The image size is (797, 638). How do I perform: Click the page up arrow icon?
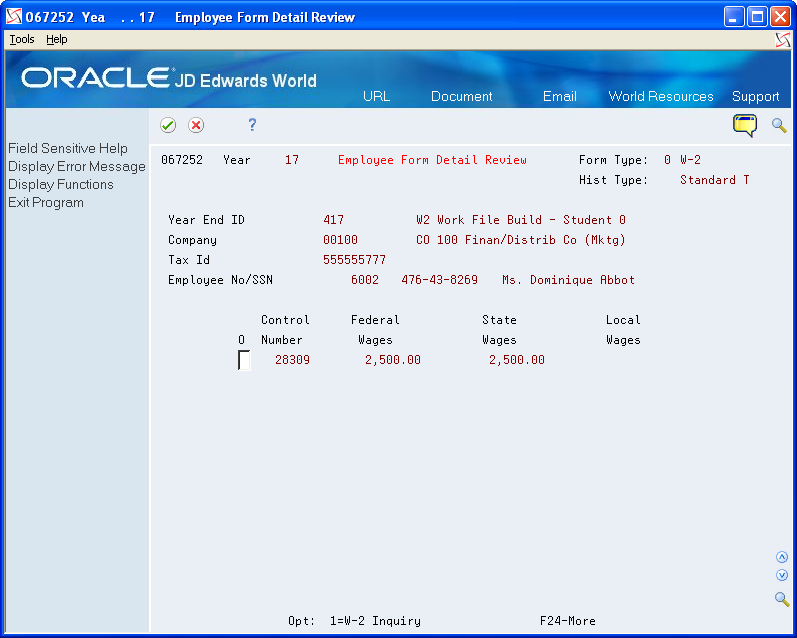[782, 557]
